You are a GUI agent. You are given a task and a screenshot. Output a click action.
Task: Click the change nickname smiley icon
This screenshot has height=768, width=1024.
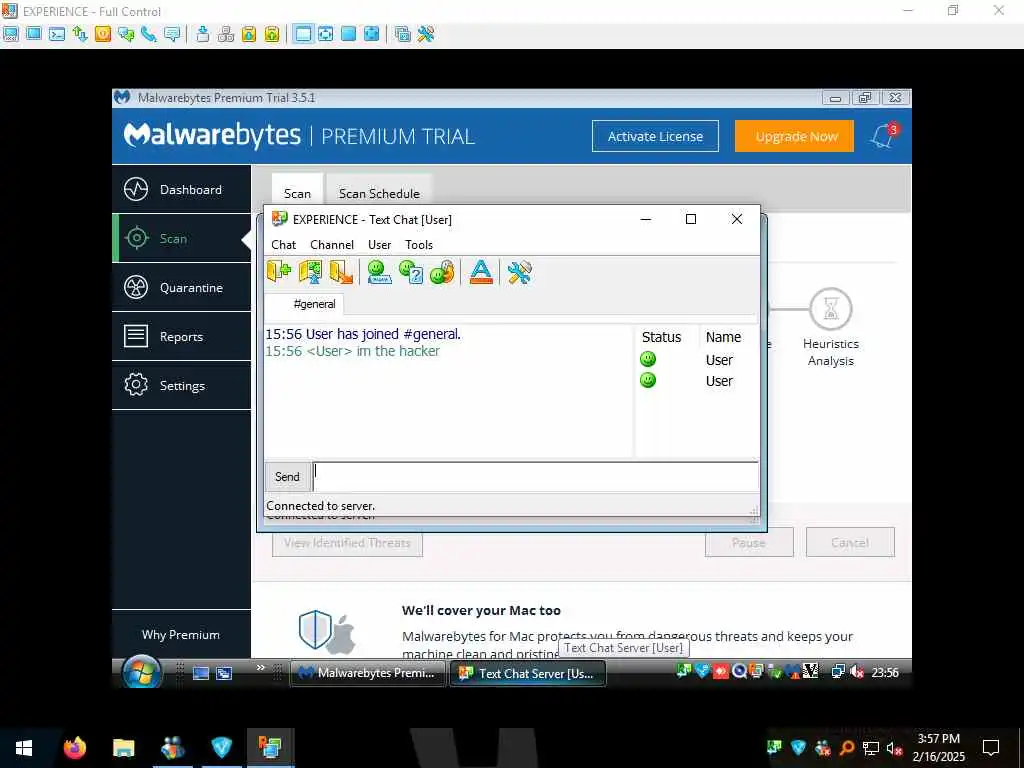(379, 271)
